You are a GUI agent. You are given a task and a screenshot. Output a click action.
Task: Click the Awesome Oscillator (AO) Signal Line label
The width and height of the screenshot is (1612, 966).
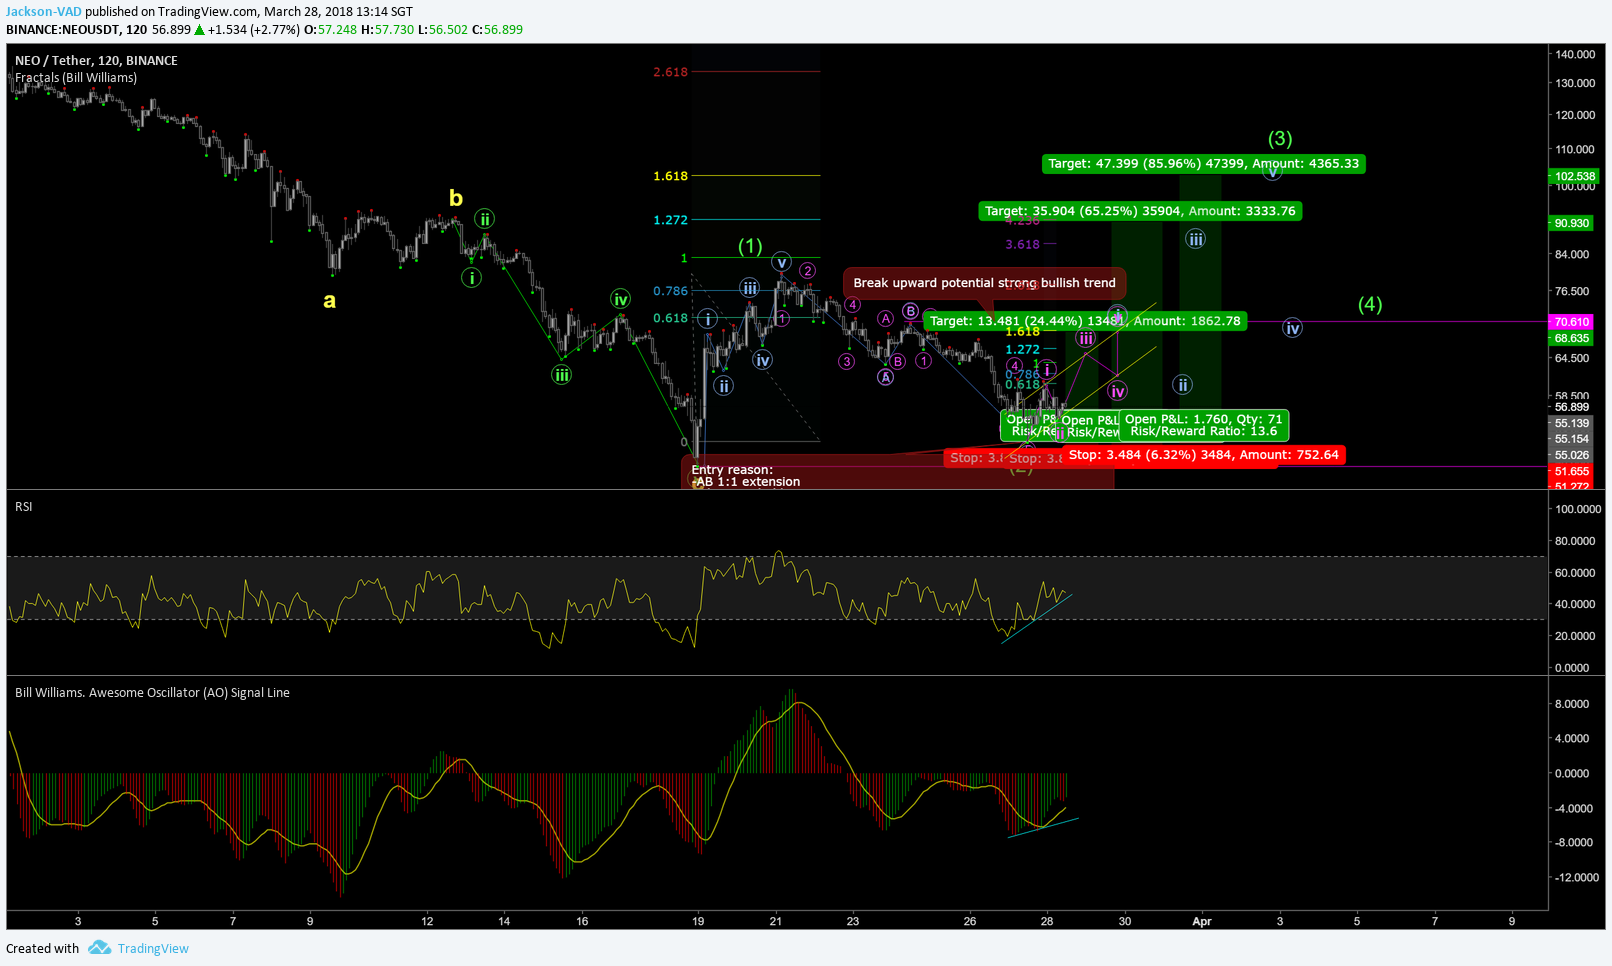click(x=152, y=693)
